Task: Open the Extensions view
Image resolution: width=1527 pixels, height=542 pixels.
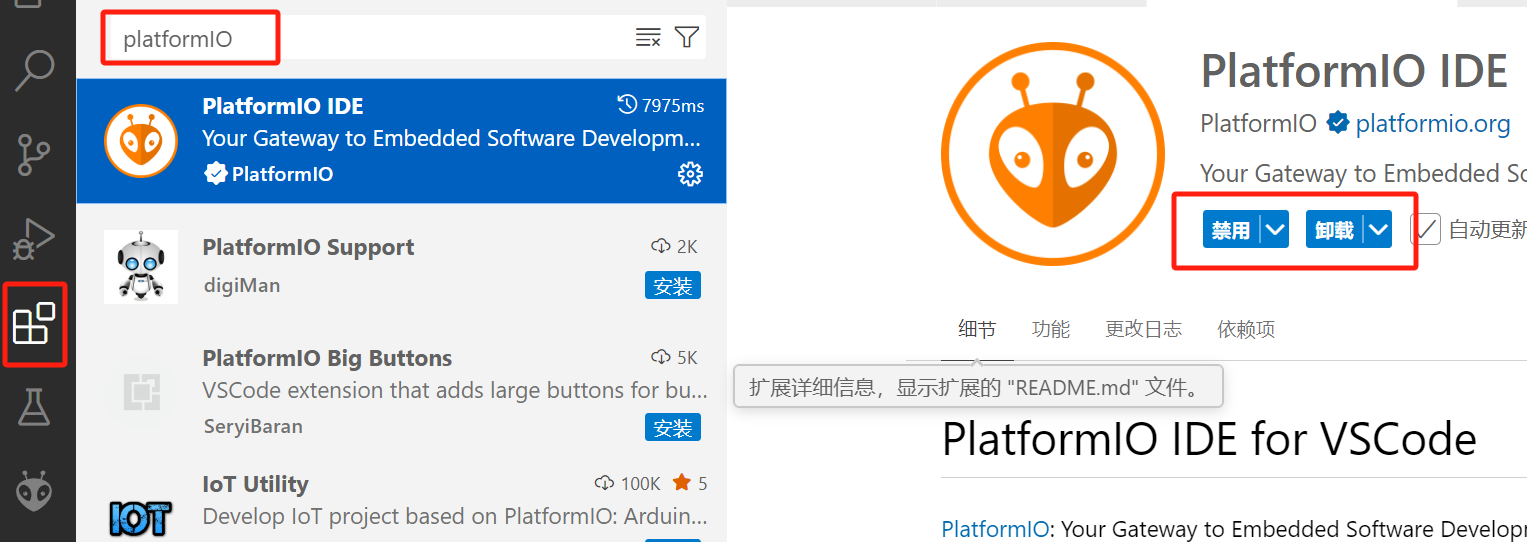Action: pos(33,323)
